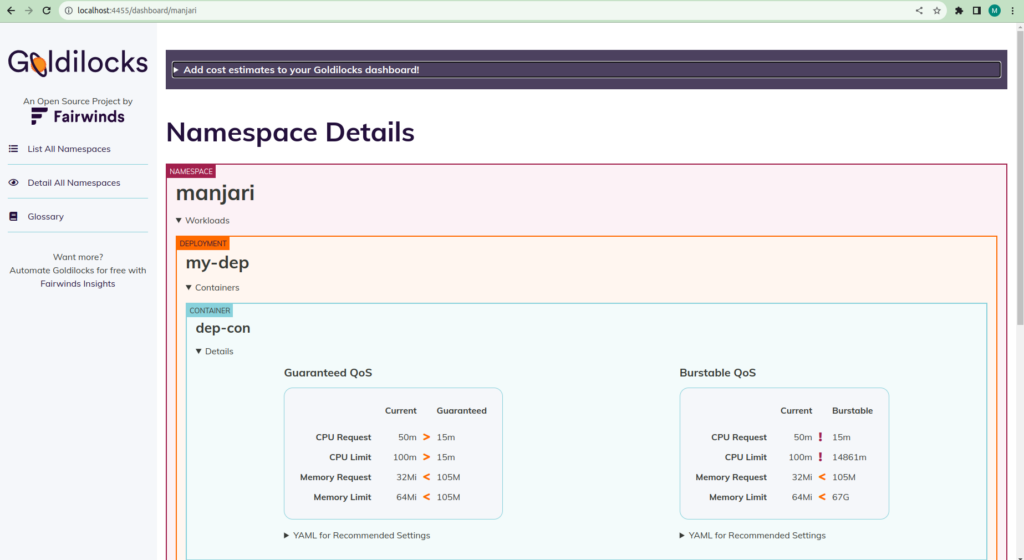The width and height of the screenshot is (1024, 560).
Task: Bookmark this page with the star icon
Action: pyautogui.click(x=937, y=10)
